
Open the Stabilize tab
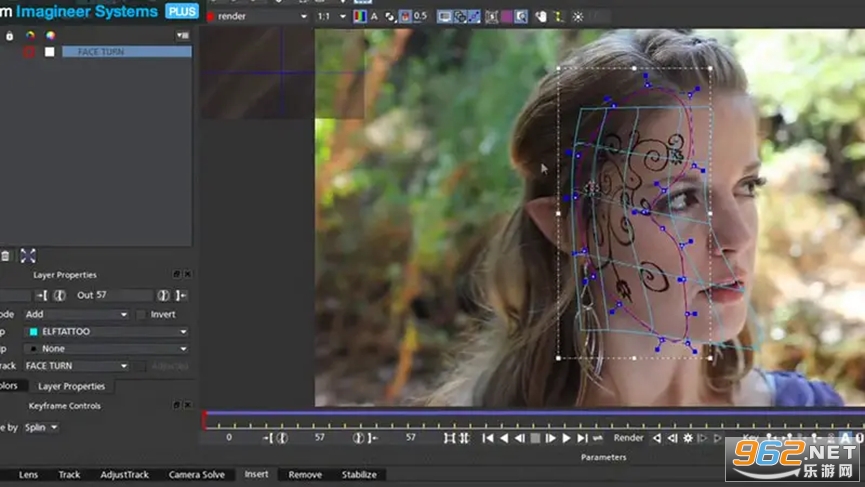(359, 475)
